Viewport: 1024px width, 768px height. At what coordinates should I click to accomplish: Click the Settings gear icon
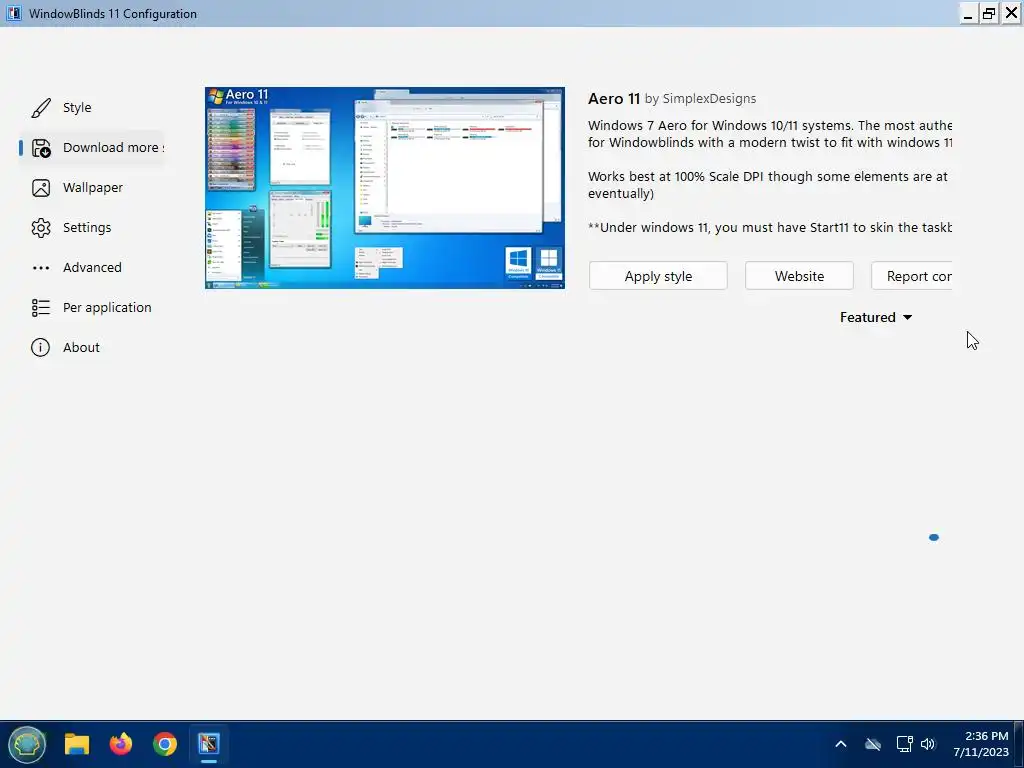pos(40,228)
